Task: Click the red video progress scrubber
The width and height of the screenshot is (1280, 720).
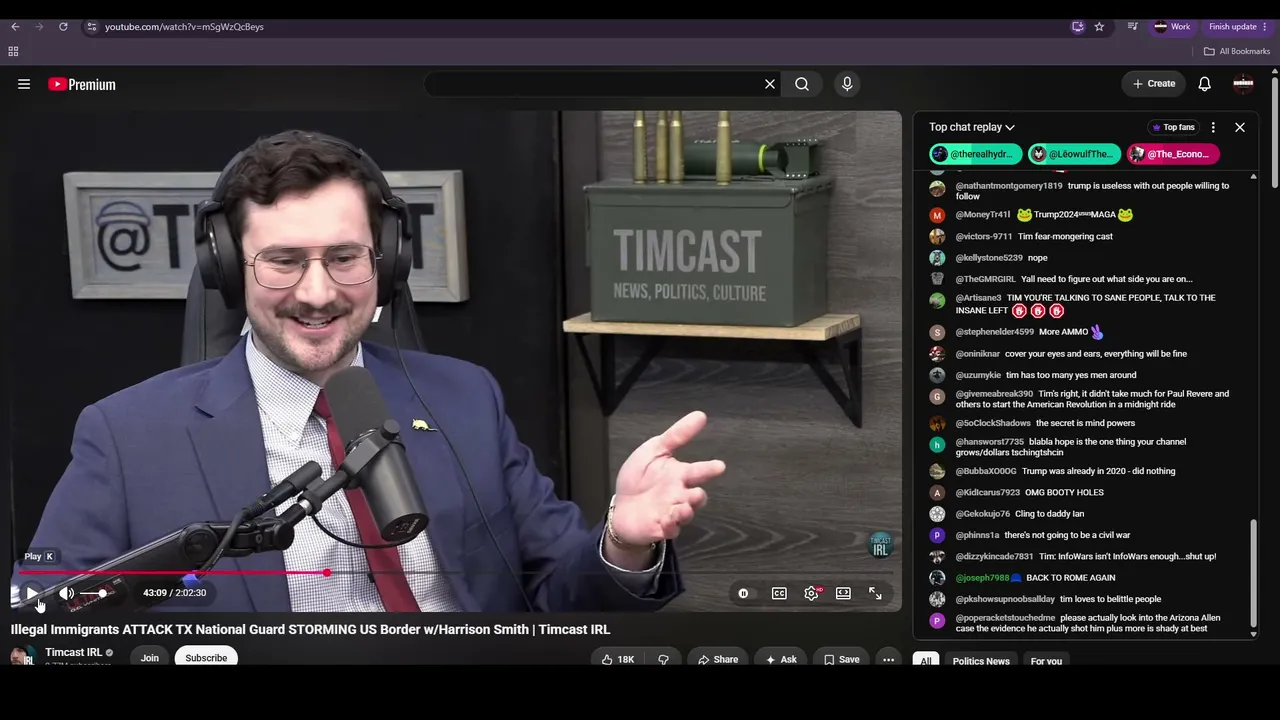Action: tap(327, 573)
